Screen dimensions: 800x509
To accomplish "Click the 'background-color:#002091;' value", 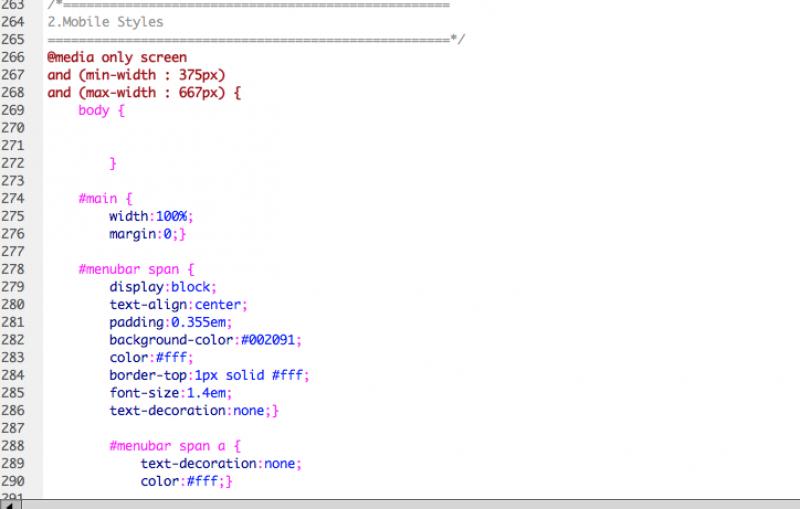I will coord(205,340).
